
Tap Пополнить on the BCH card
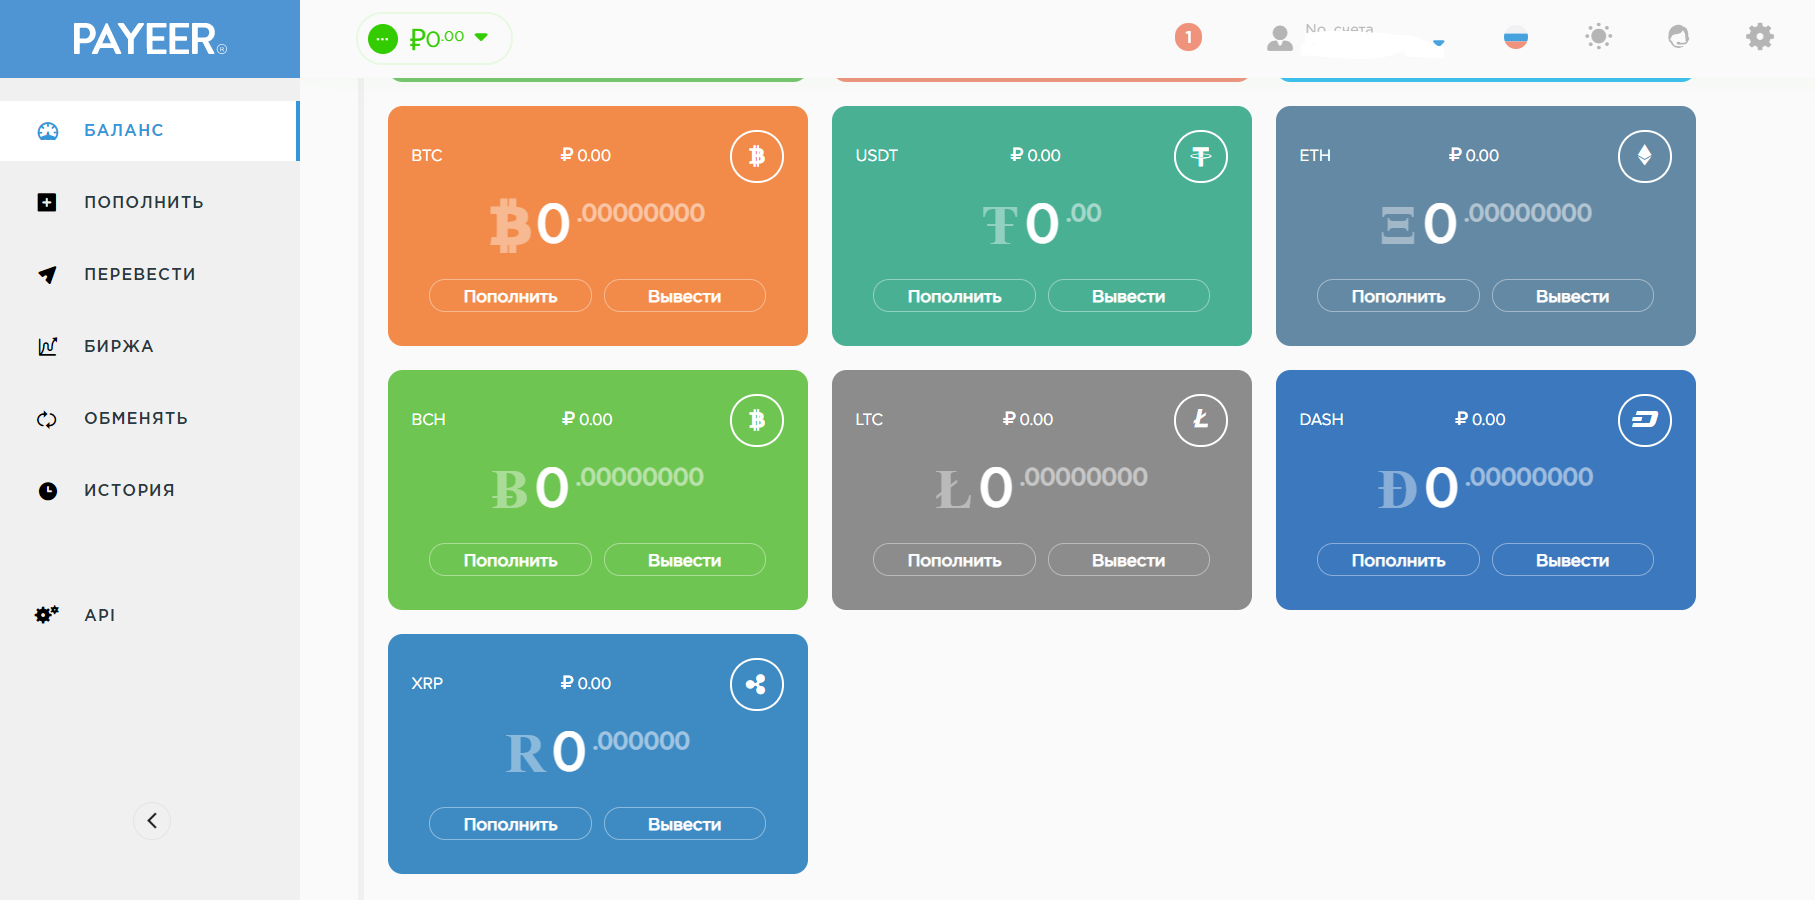(510, 560)
